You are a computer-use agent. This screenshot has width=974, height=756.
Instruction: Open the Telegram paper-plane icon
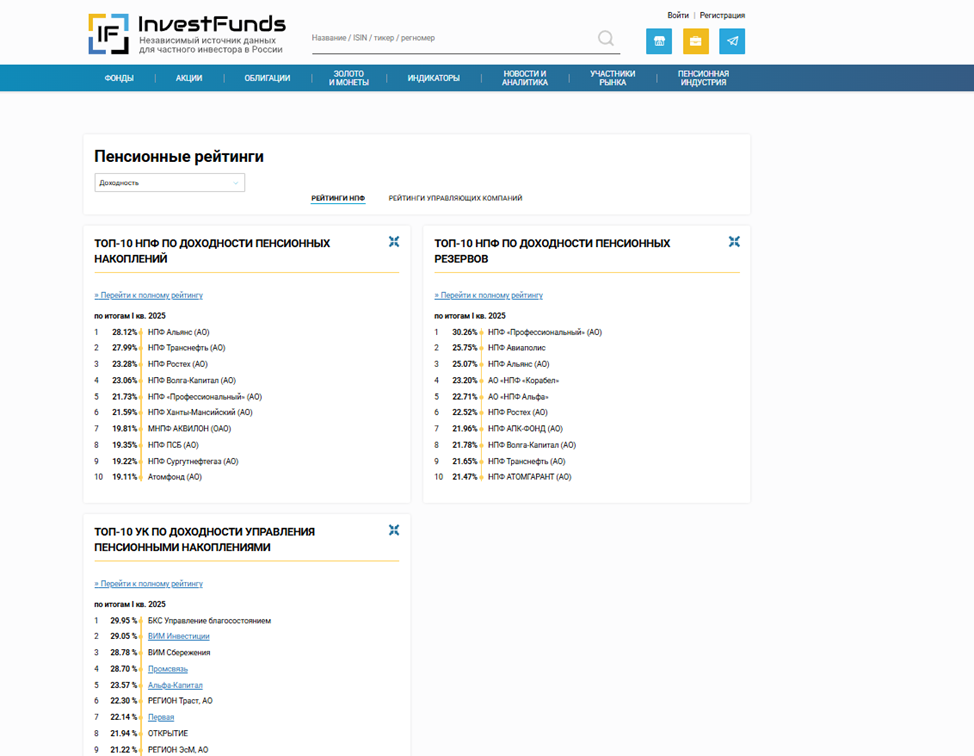[x=732, y=41]
